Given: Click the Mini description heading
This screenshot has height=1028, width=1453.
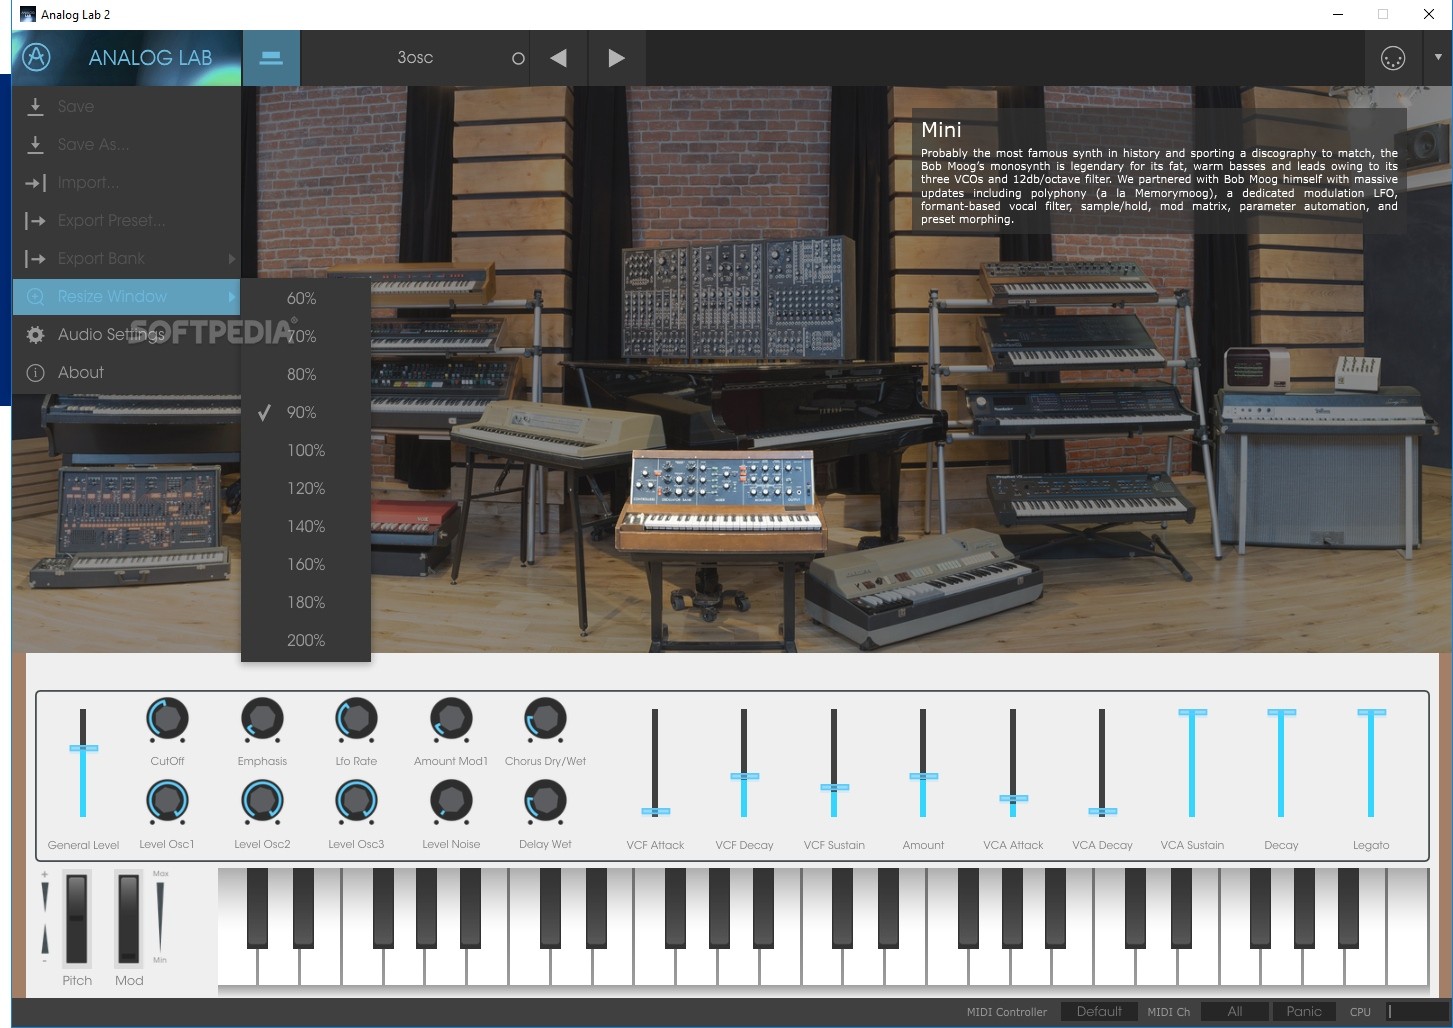Looking at the screenshot, I should pos(941,129).
